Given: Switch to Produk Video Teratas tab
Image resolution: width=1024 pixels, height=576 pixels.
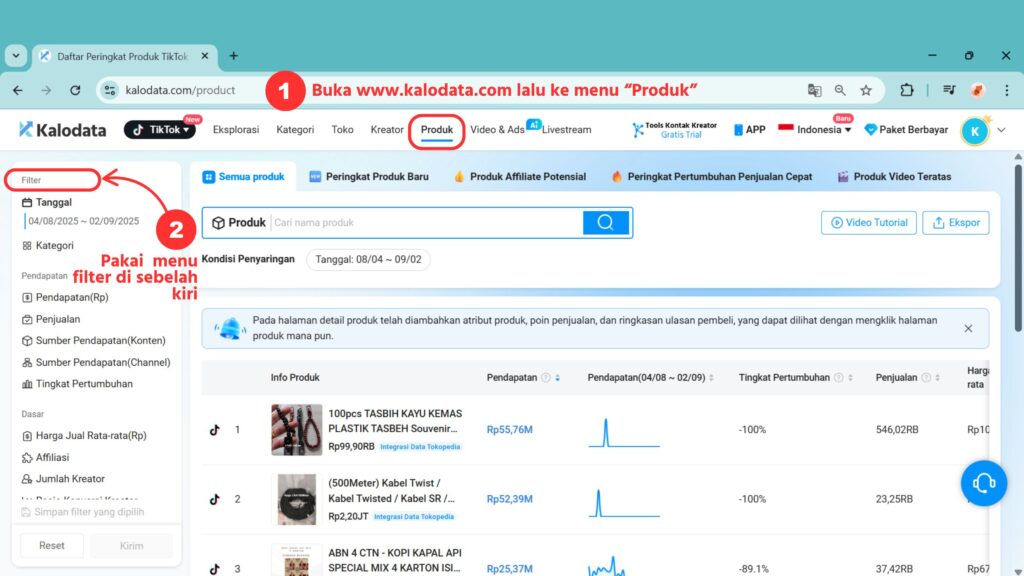Looking at the screenshot, I should click(894, 177).
